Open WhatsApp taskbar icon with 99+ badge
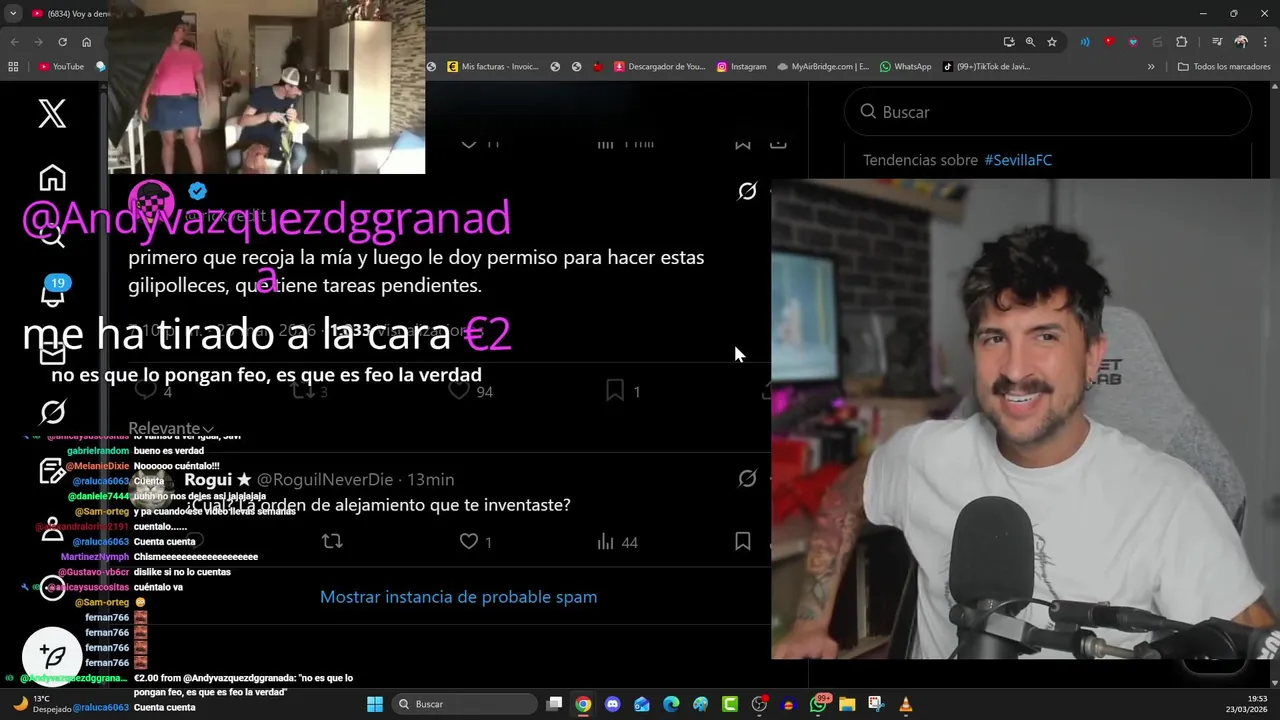1280x720 pixels. pyautogui.click(x=819, y=704)
